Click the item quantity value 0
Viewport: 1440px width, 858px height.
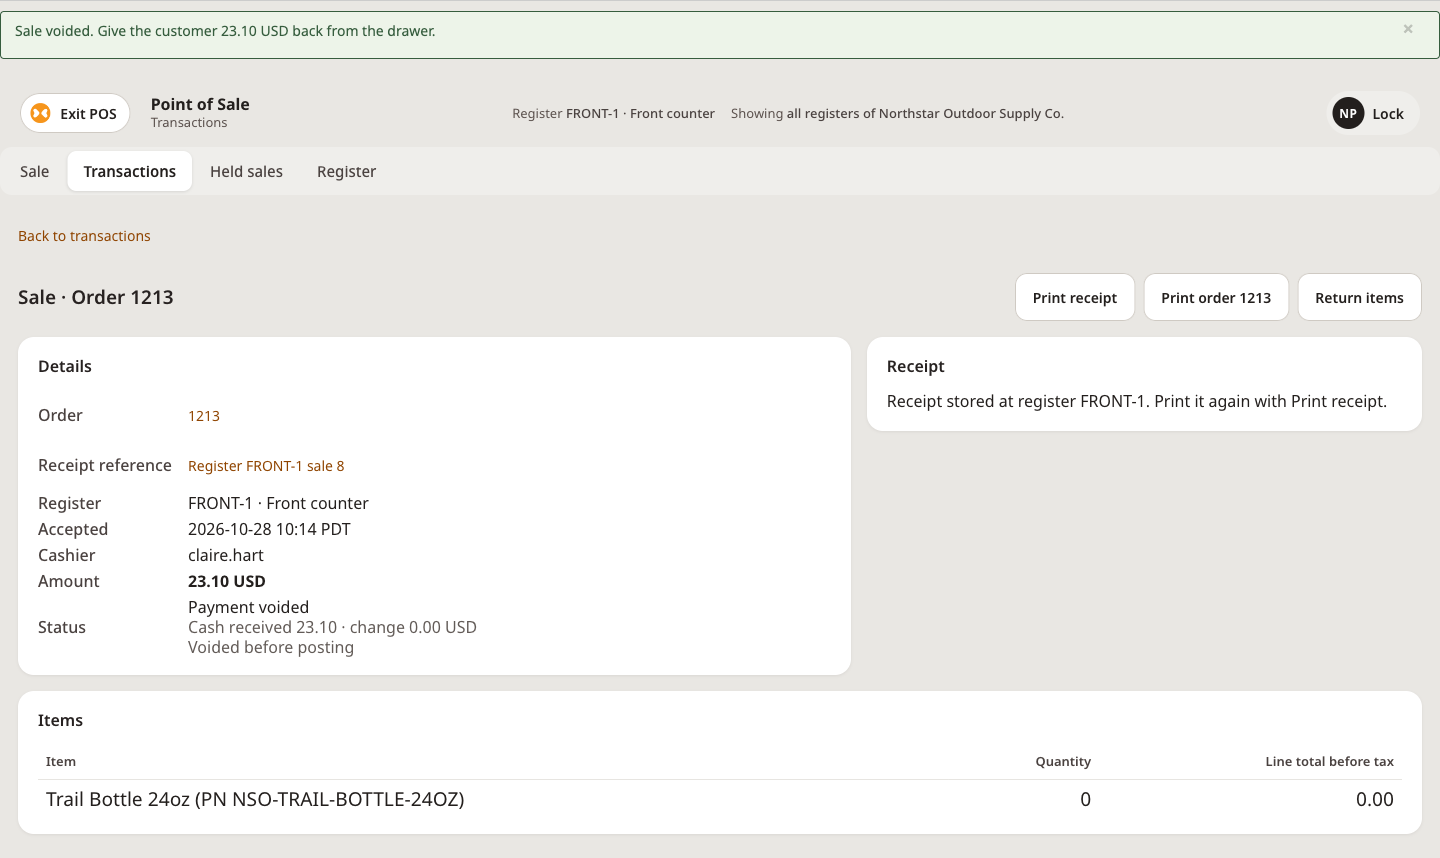point(1085,799)
